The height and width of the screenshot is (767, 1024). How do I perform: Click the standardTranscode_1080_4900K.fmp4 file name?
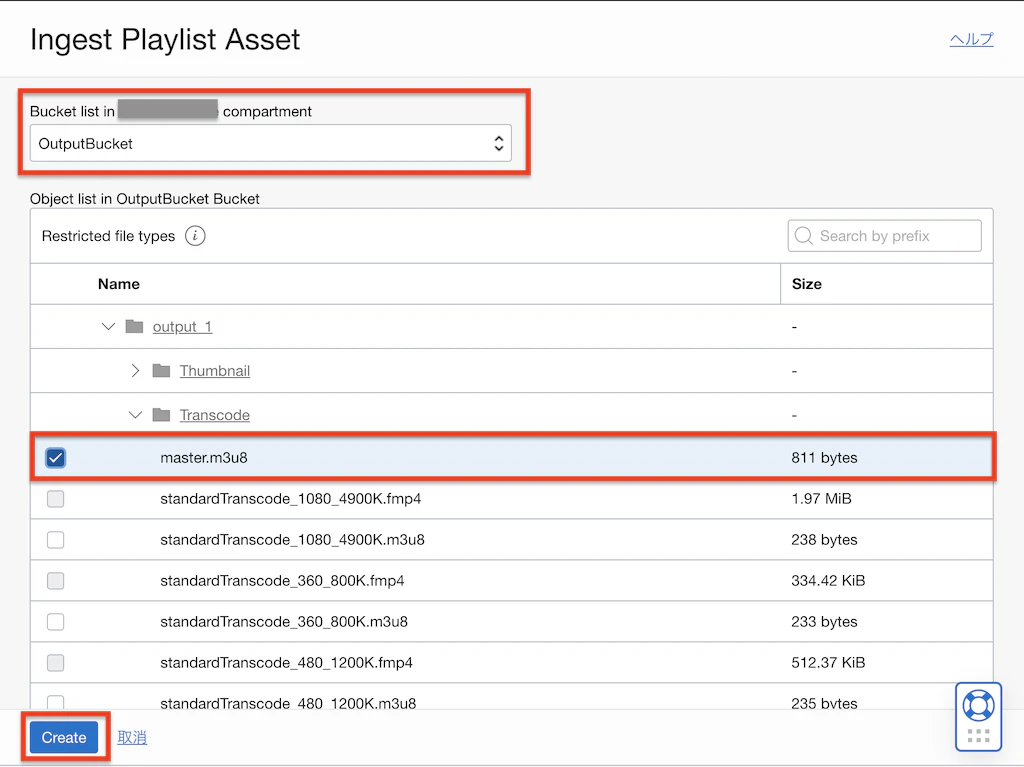(291, 499)
